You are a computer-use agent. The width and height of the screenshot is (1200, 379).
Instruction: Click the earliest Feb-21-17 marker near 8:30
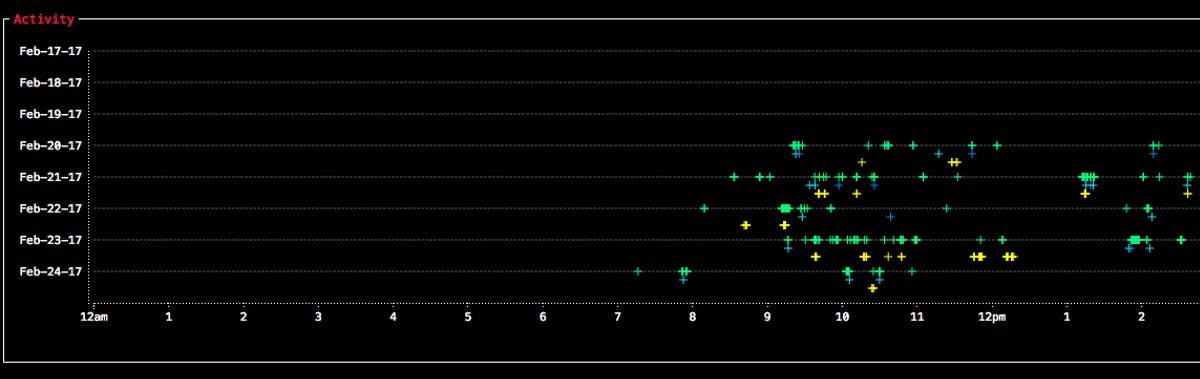pos(734,177)
